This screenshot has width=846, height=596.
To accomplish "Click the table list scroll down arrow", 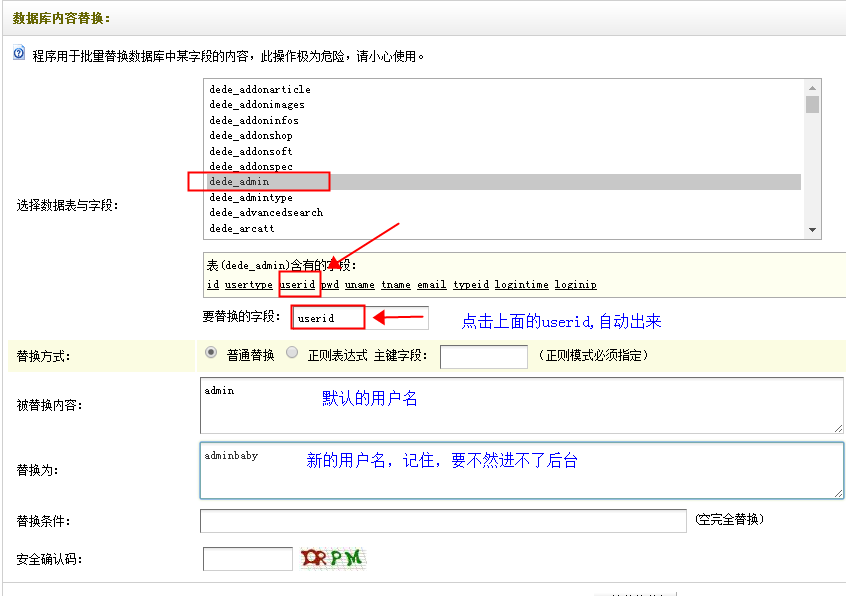I will tap(812, 230).
